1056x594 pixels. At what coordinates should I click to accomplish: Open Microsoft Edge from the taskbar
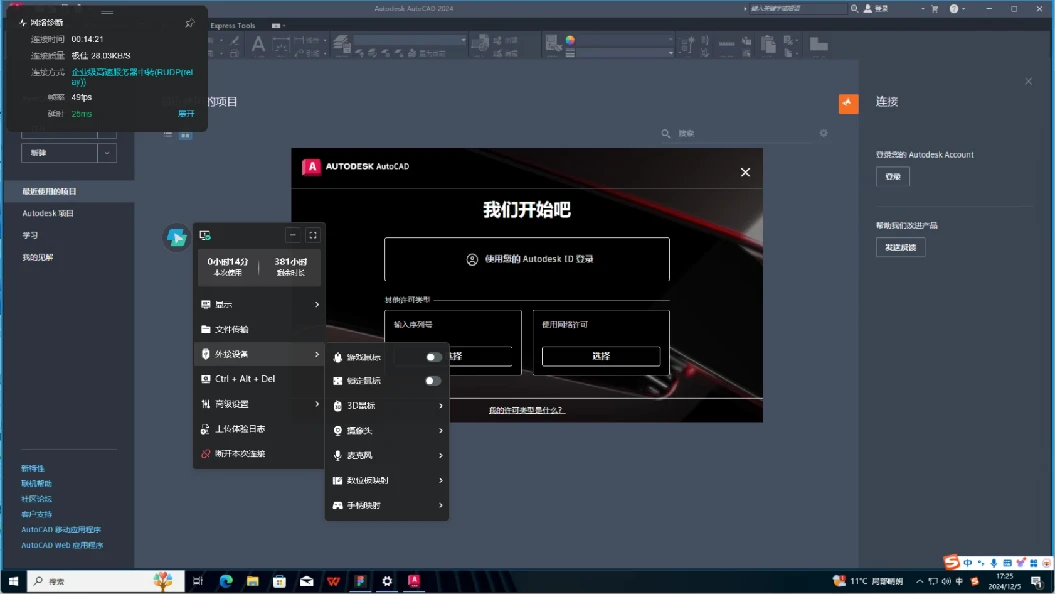coord(226,581)
